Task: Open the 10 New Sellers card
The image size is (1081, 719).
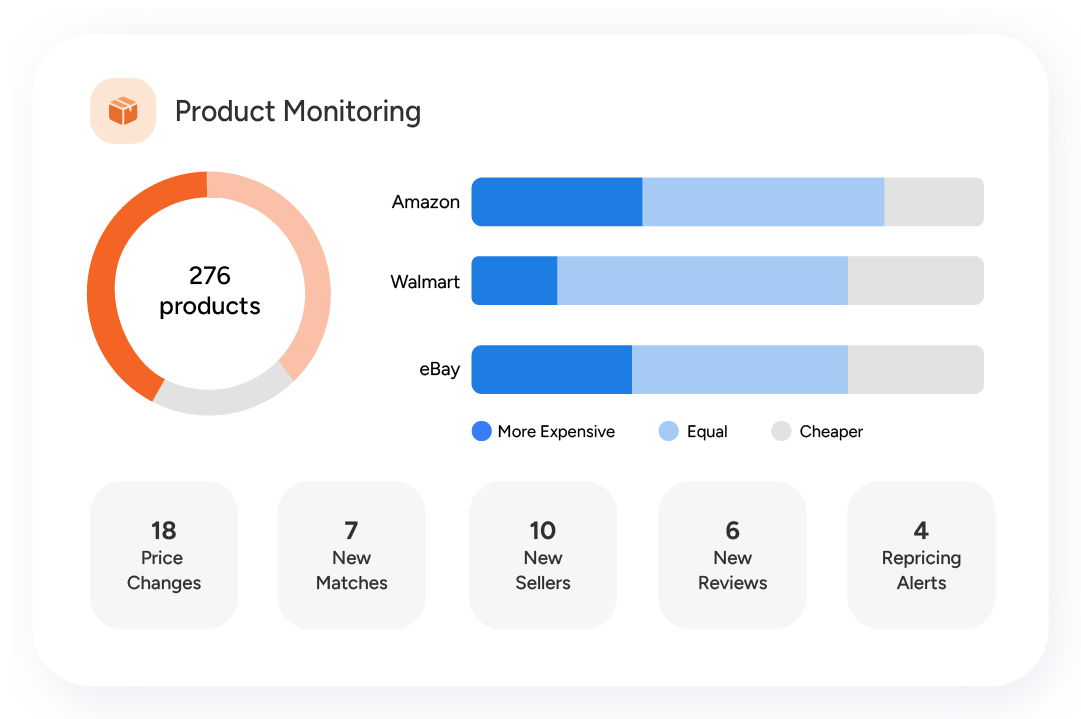Action: (543, 555)
